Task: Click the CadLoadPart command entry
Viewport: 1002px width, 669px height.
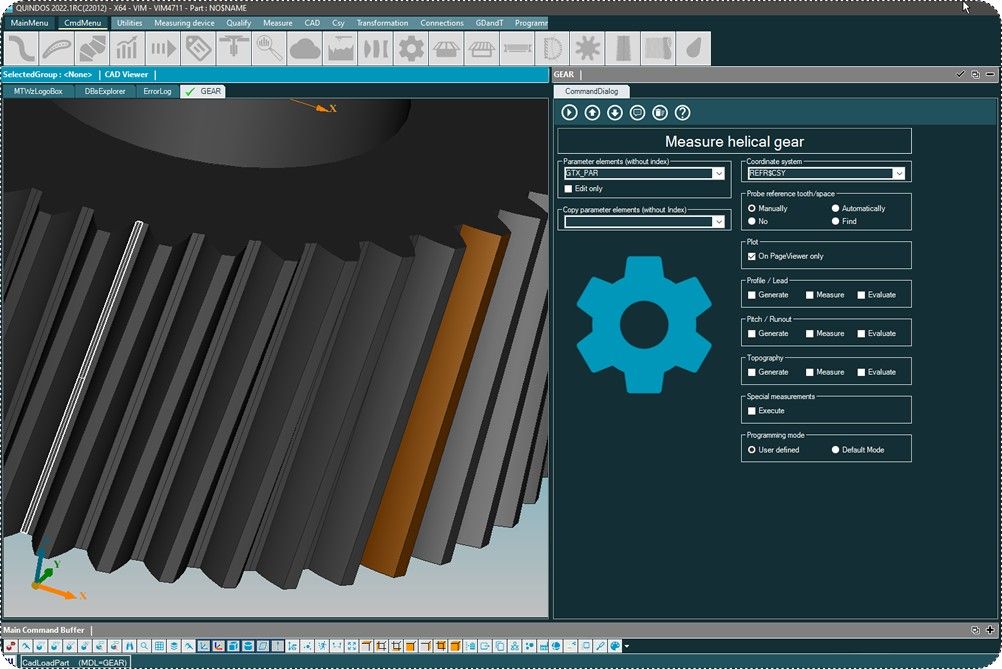Action: (x=75, y=663)
